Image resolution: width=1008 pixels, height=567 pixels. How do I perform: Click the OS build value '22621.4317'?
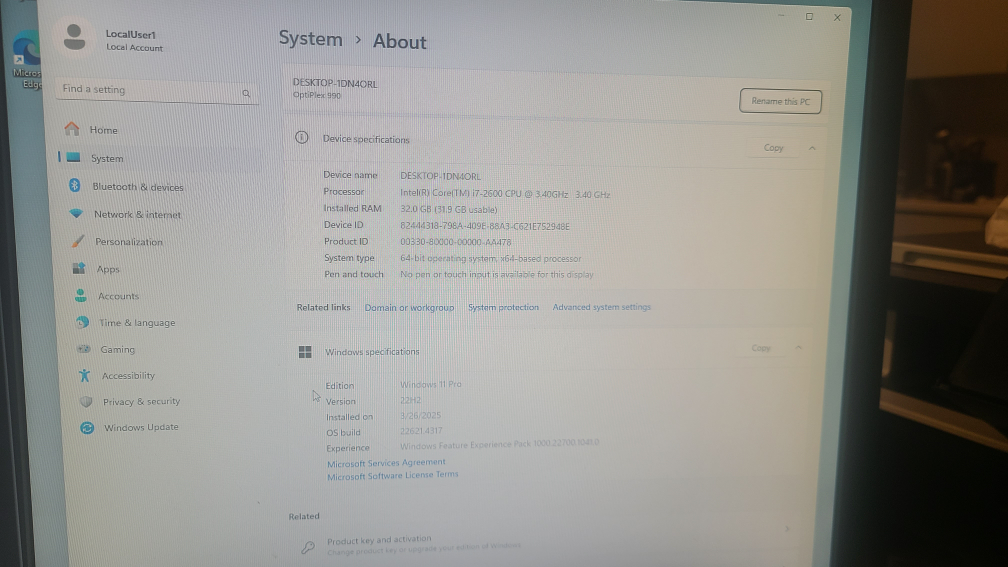pos(421,431)
